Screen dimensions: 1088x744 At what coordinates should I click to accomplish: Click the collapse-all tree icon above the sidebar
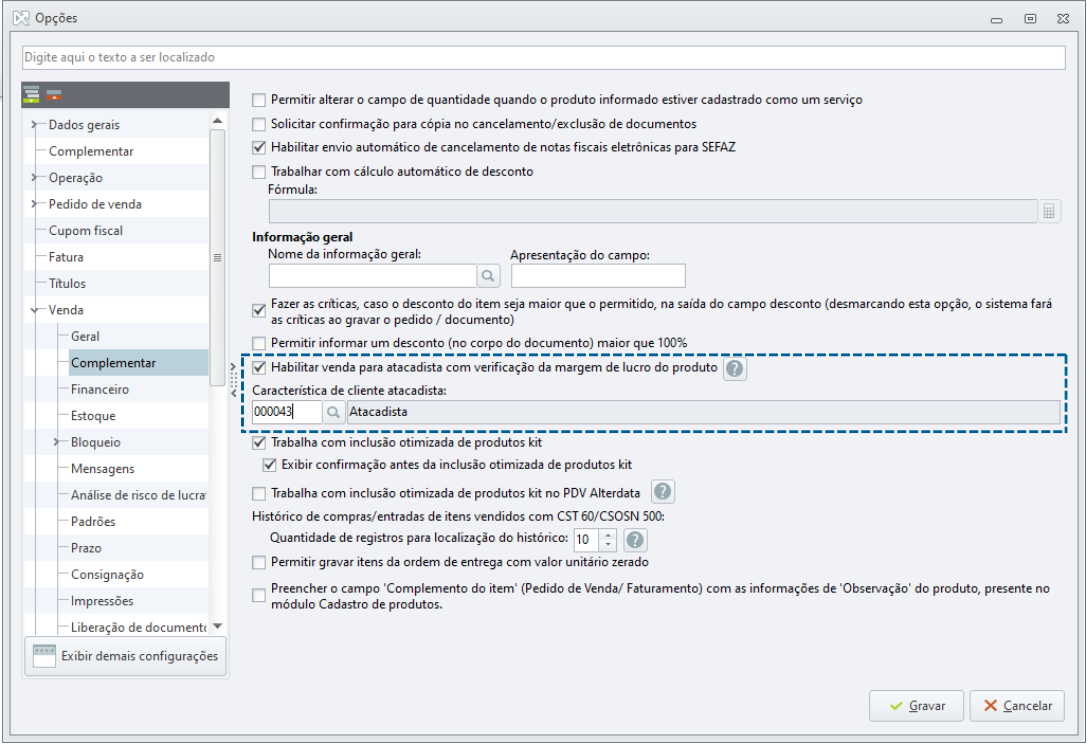[x=54, y=94]
